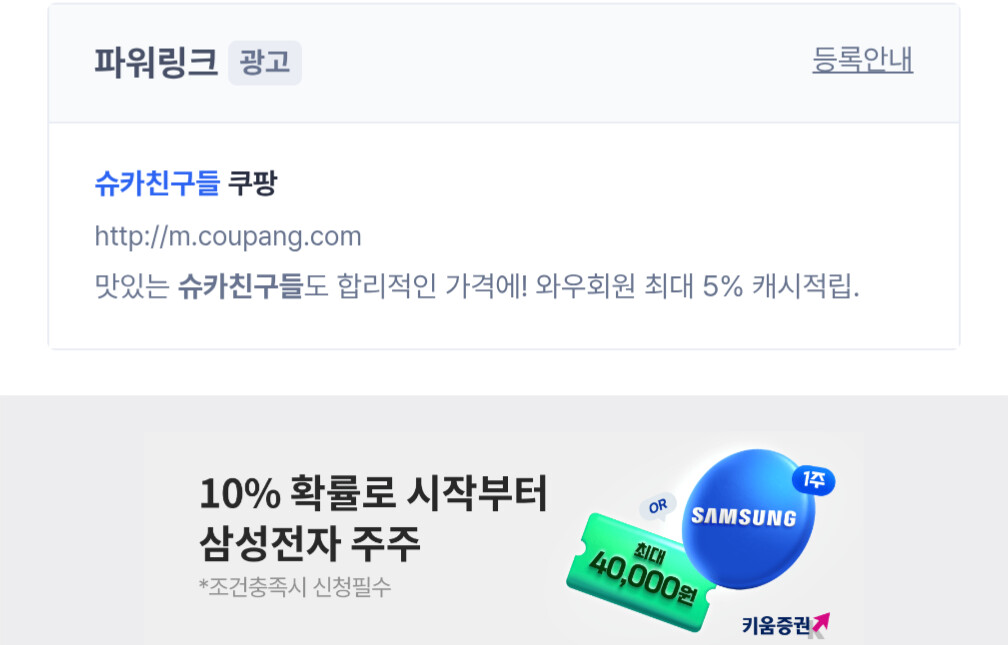Click the pink arrow in 키움증권 logo
The width and height of the screenshot is (1008, 645).
tap(821, 622)
